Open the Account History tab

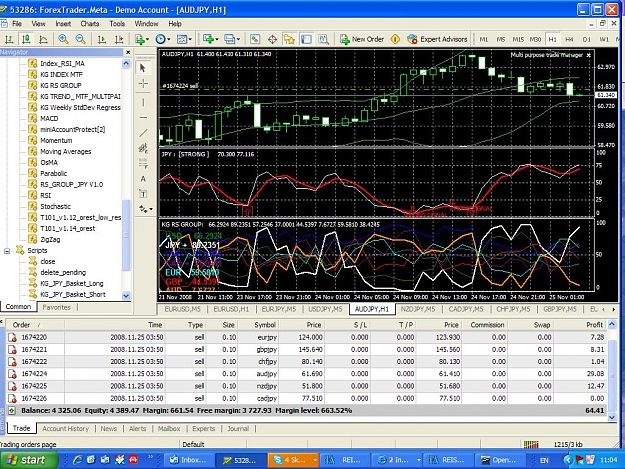[65, 429]
